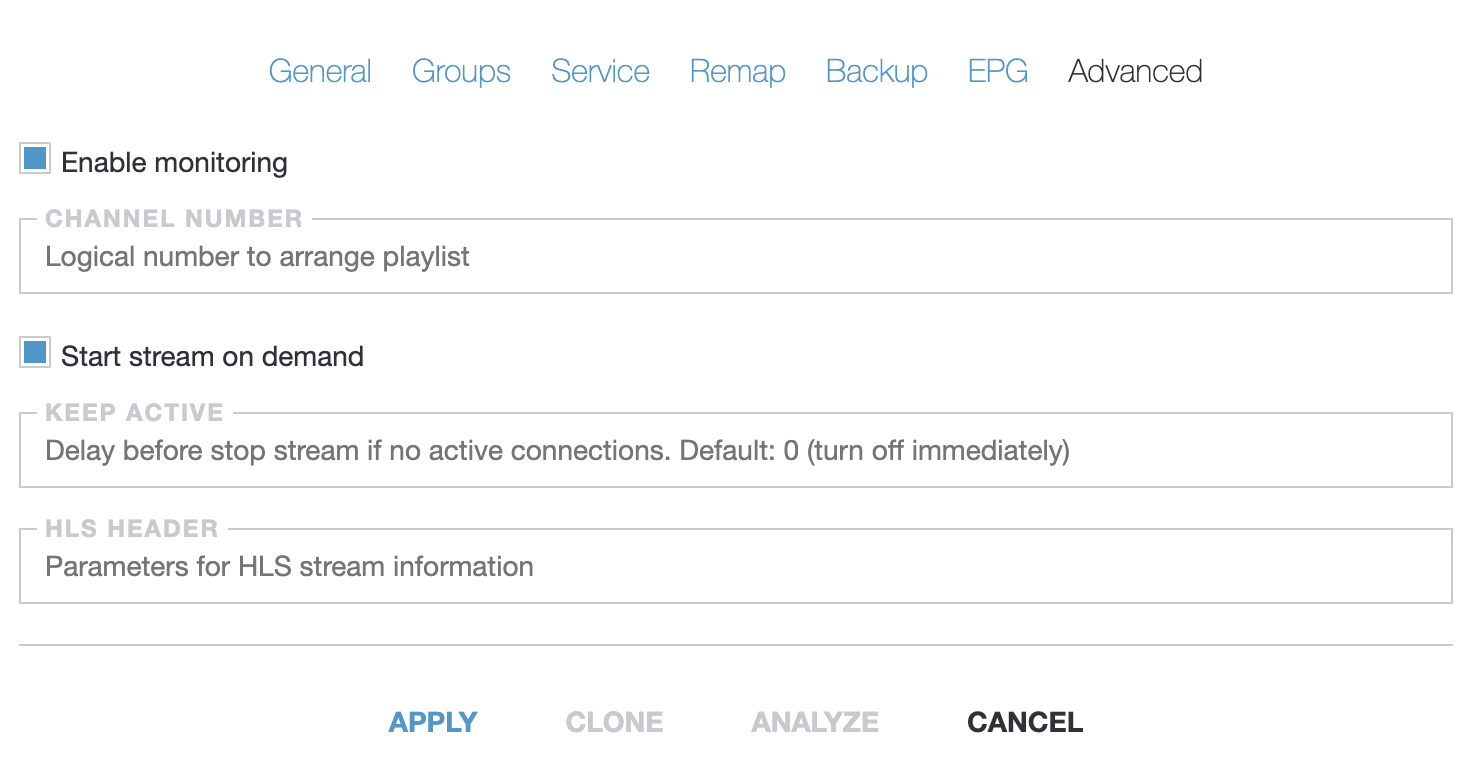
Task: Activate the ANALYZE button
Action: [814, 721]
